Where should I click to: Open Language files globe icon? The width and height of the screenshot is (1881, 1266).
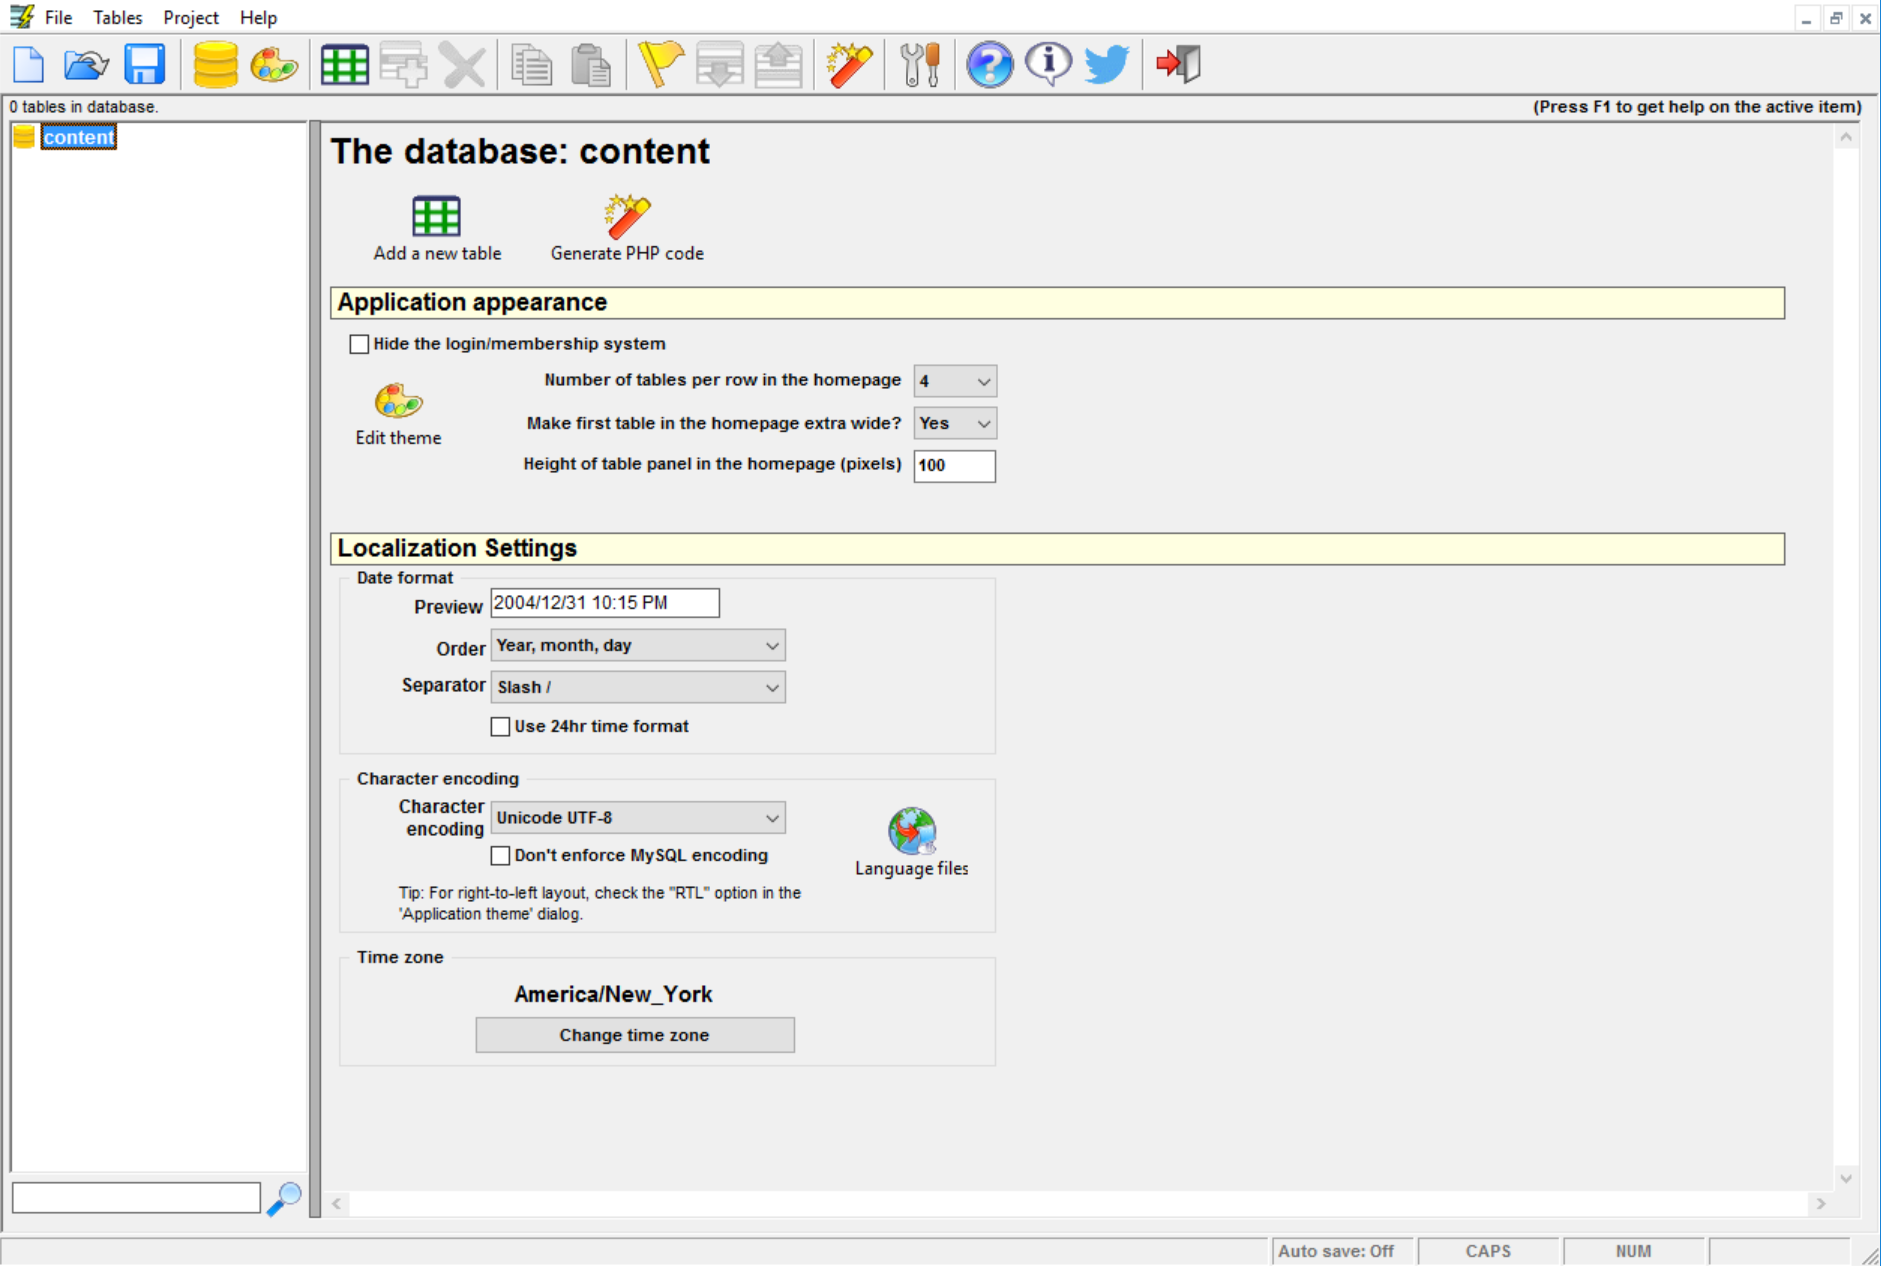911,831
